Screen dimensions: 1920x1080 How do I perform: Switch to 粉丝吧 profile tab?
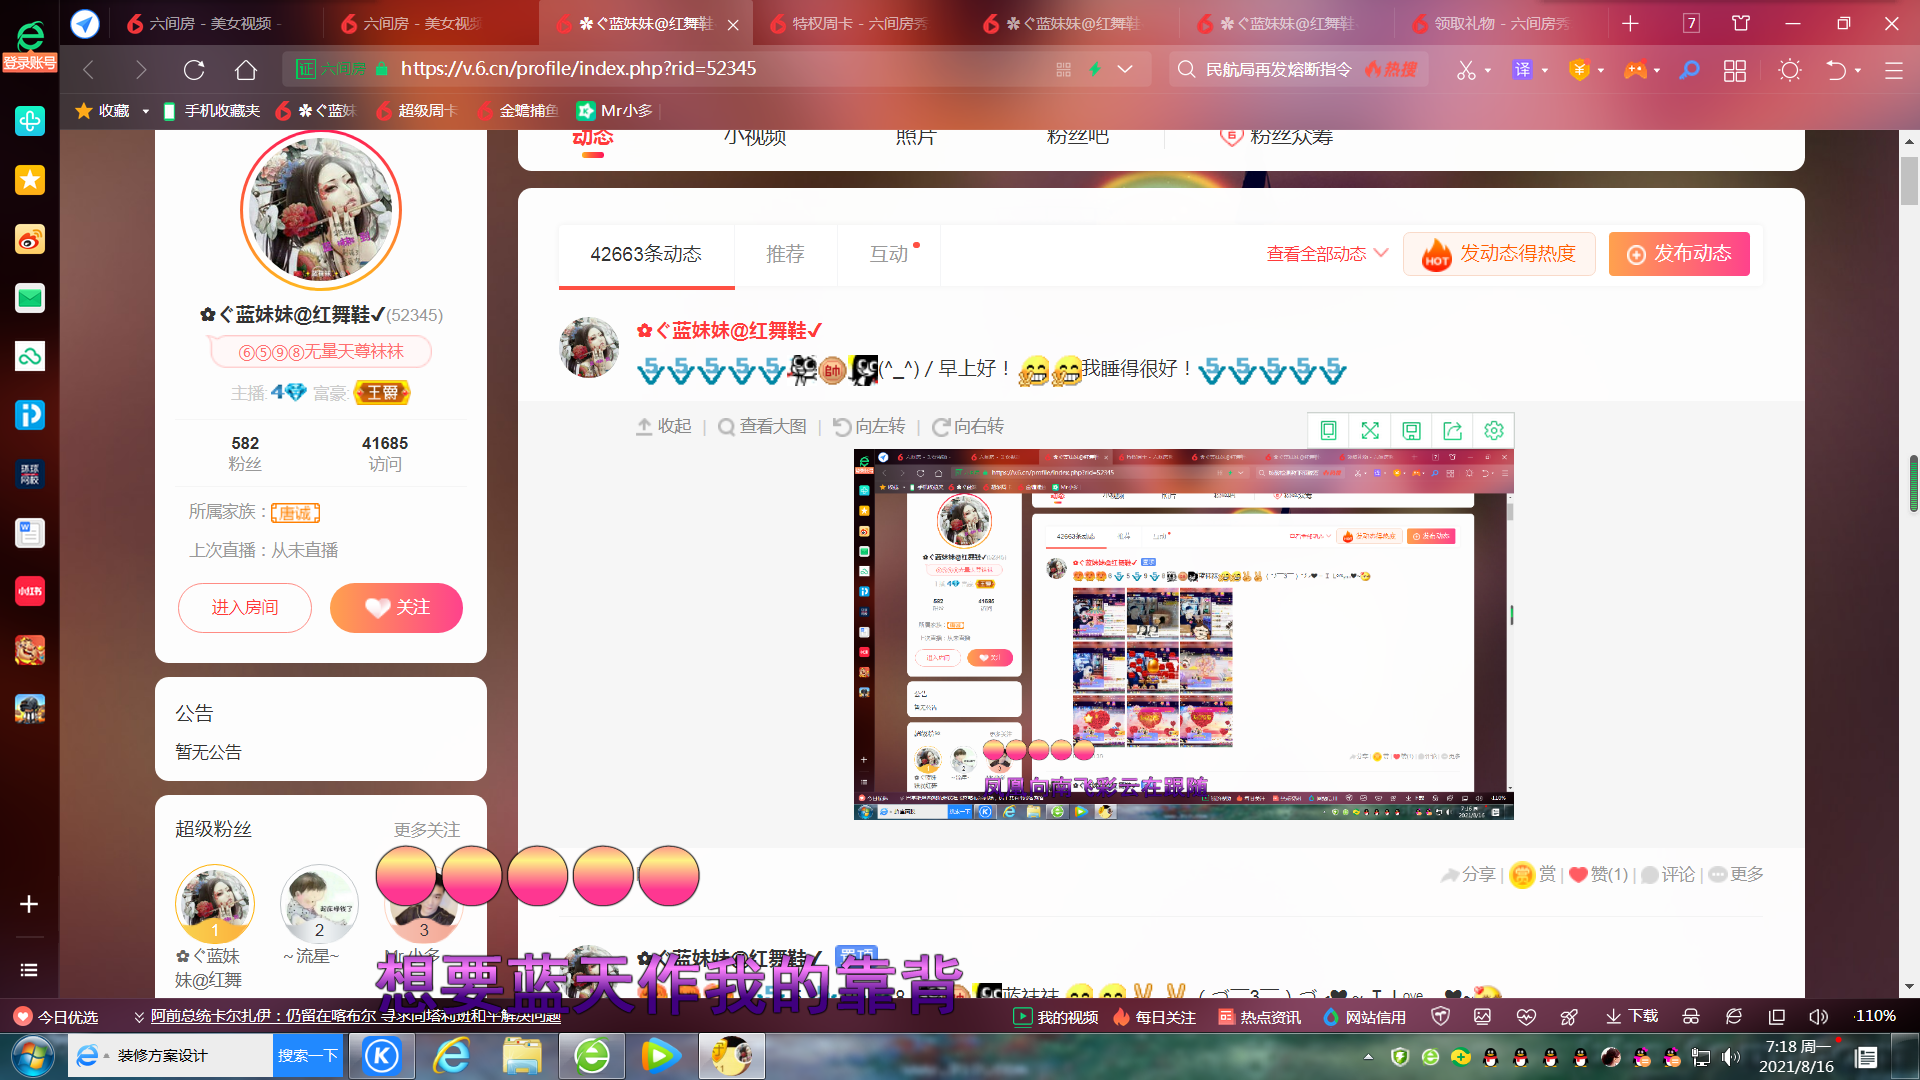[1077, 137]
